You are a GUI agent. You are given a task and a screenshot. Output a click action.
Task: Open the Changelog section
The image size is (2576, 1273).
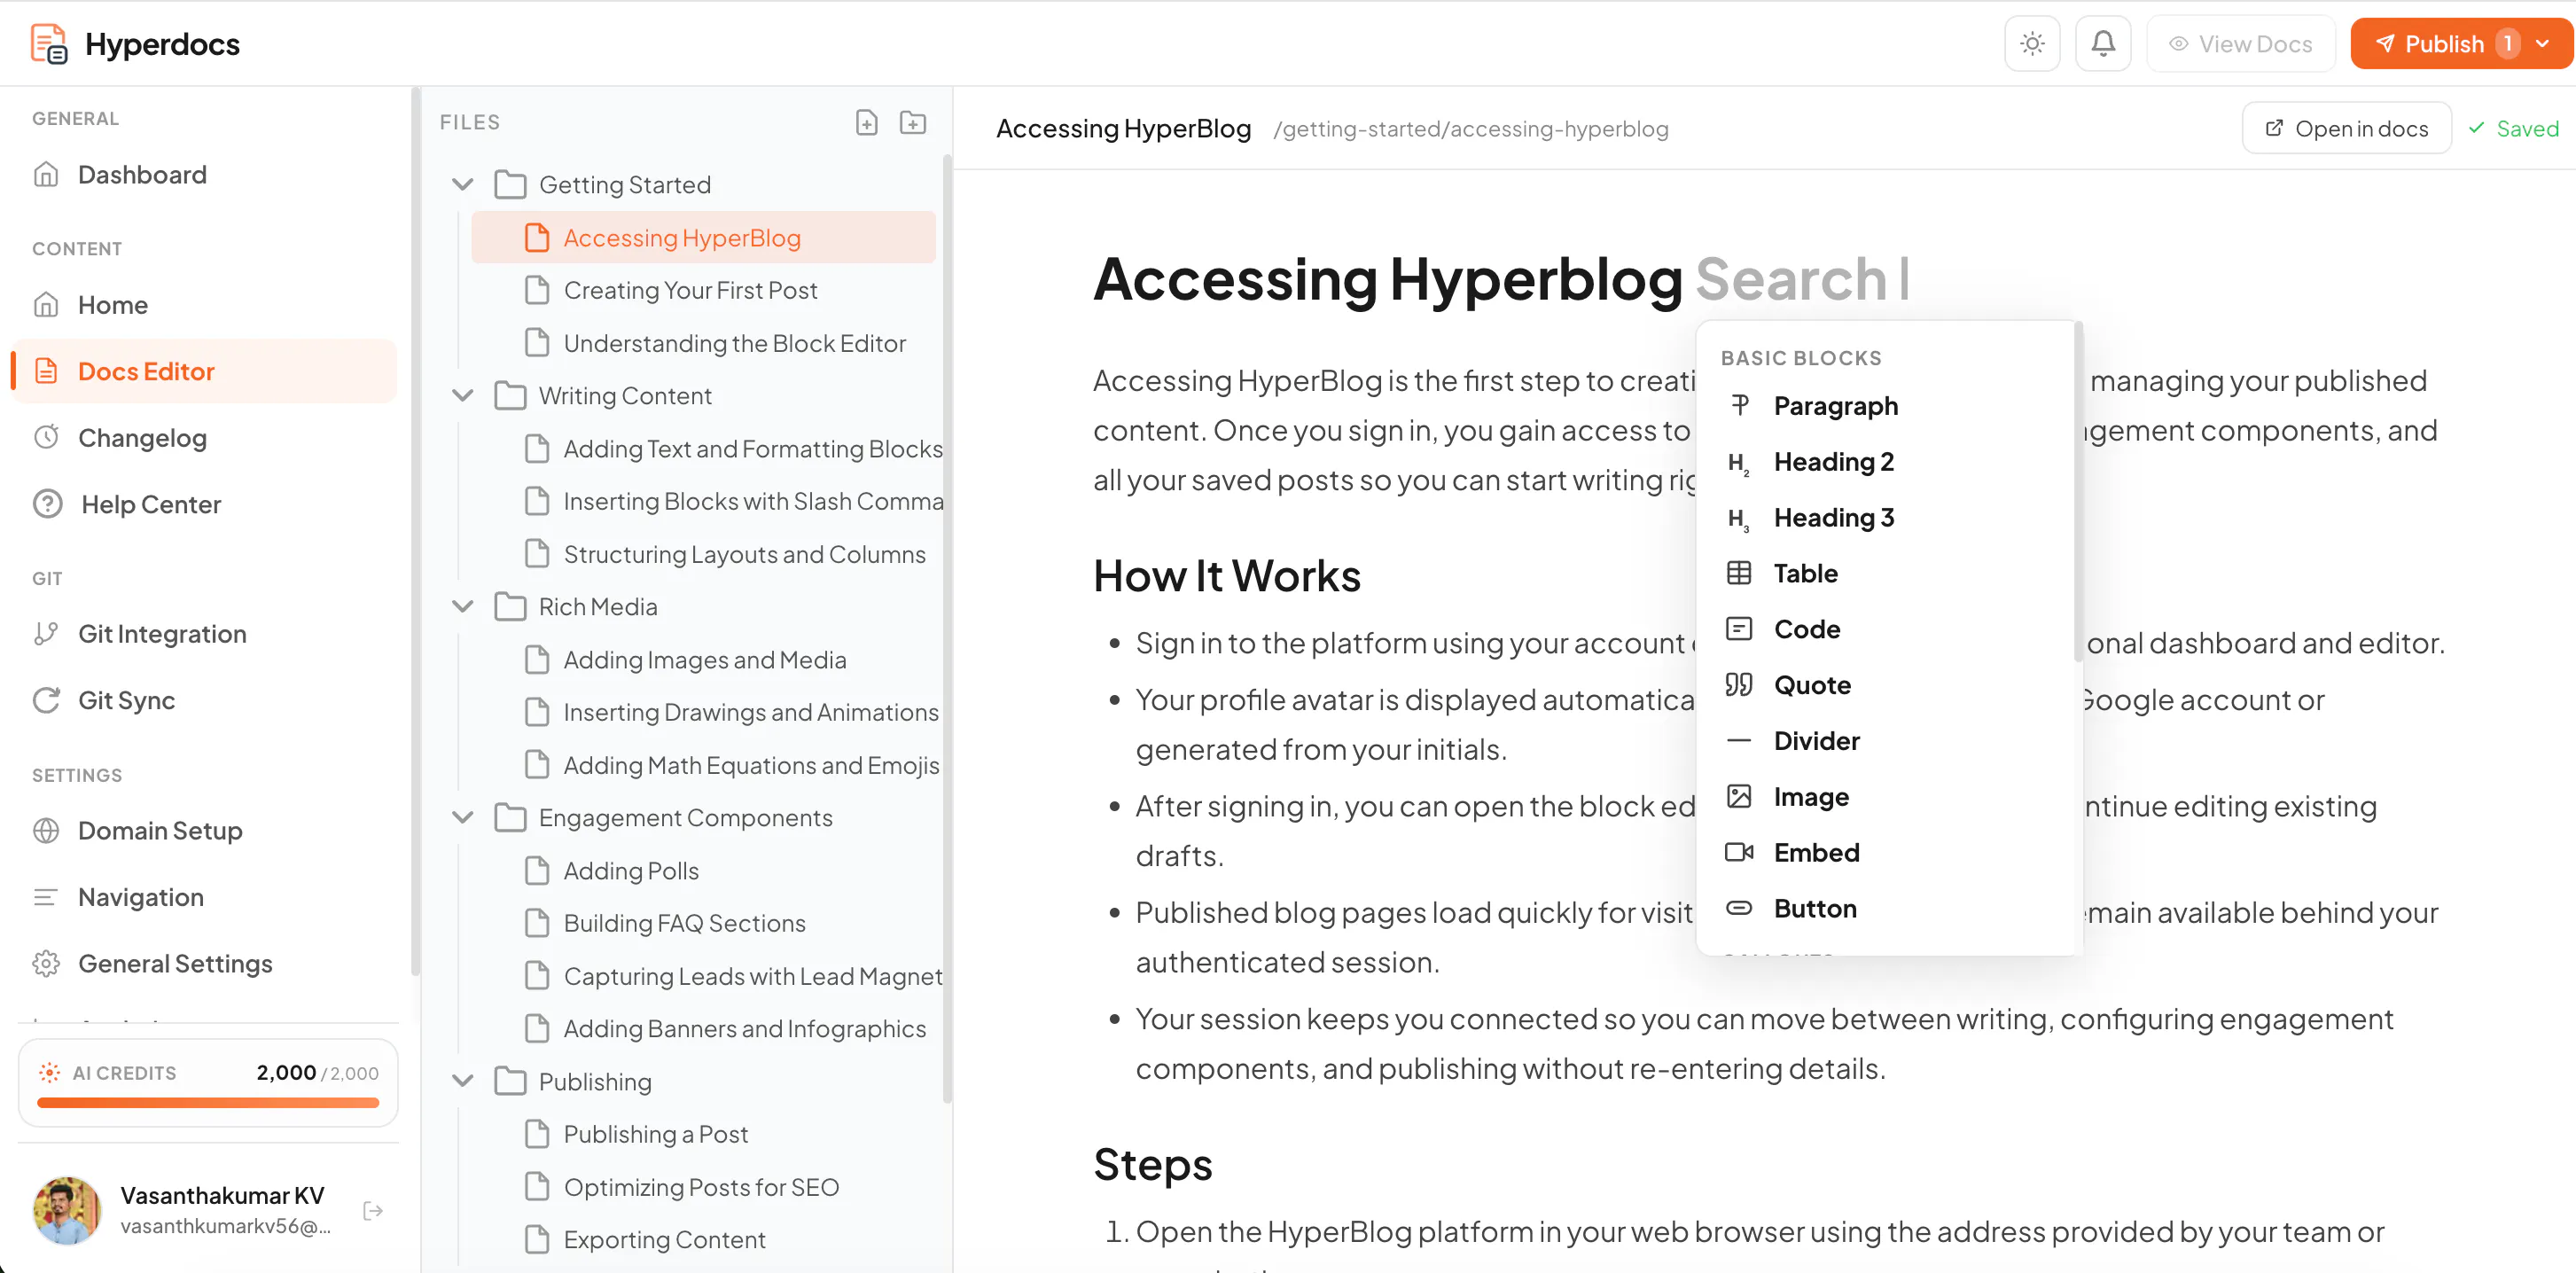(204, 437)
